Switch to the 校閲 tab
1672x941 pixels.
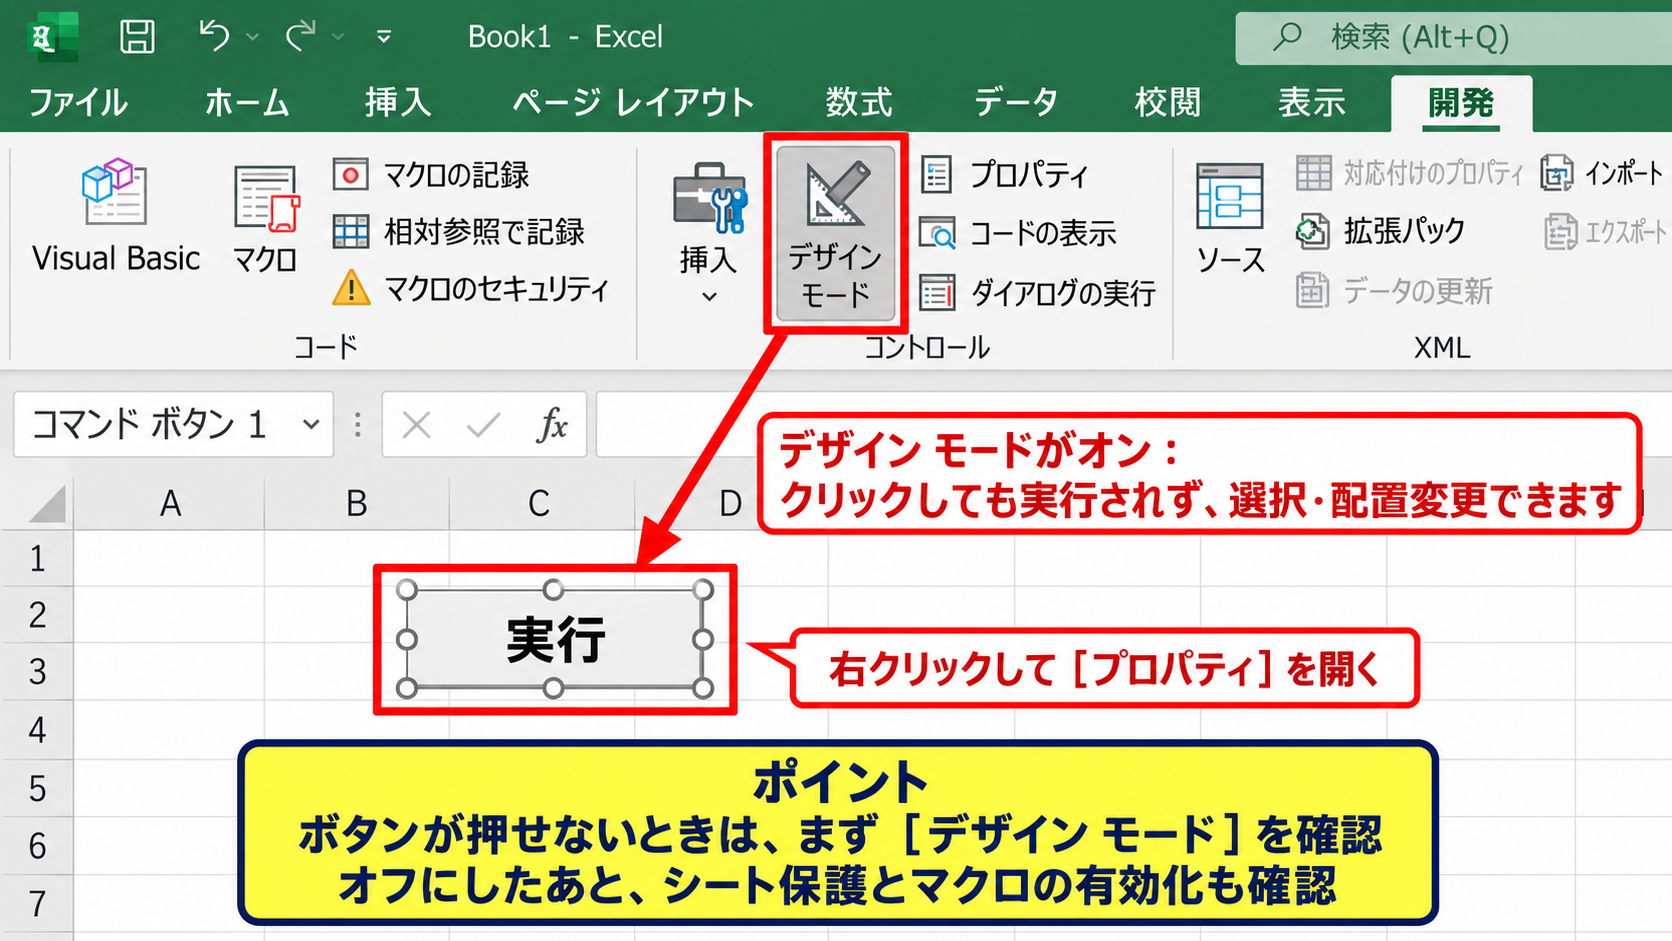point(1168,102)
